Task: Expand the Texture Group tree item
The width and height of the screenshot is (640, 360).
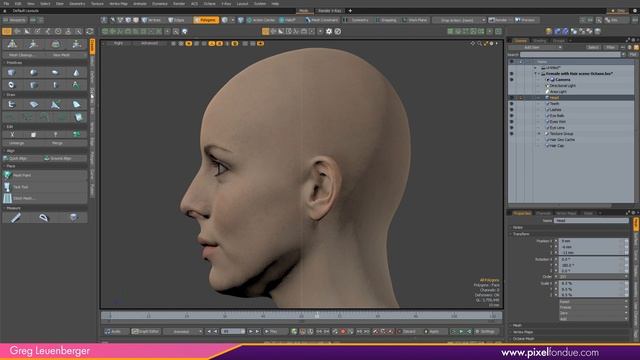Action: click(539, 133)
